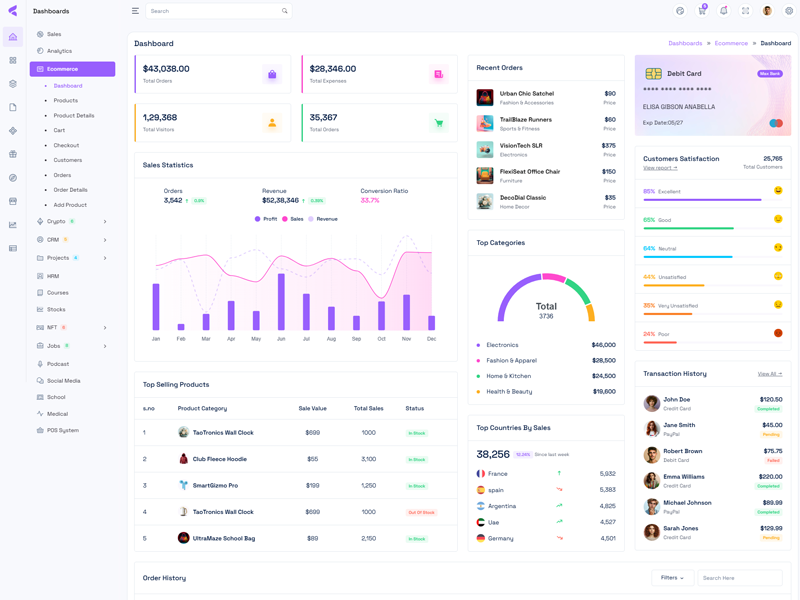800x600 pixels.
Task: Open the notifications bell
Action: [723, 11]
